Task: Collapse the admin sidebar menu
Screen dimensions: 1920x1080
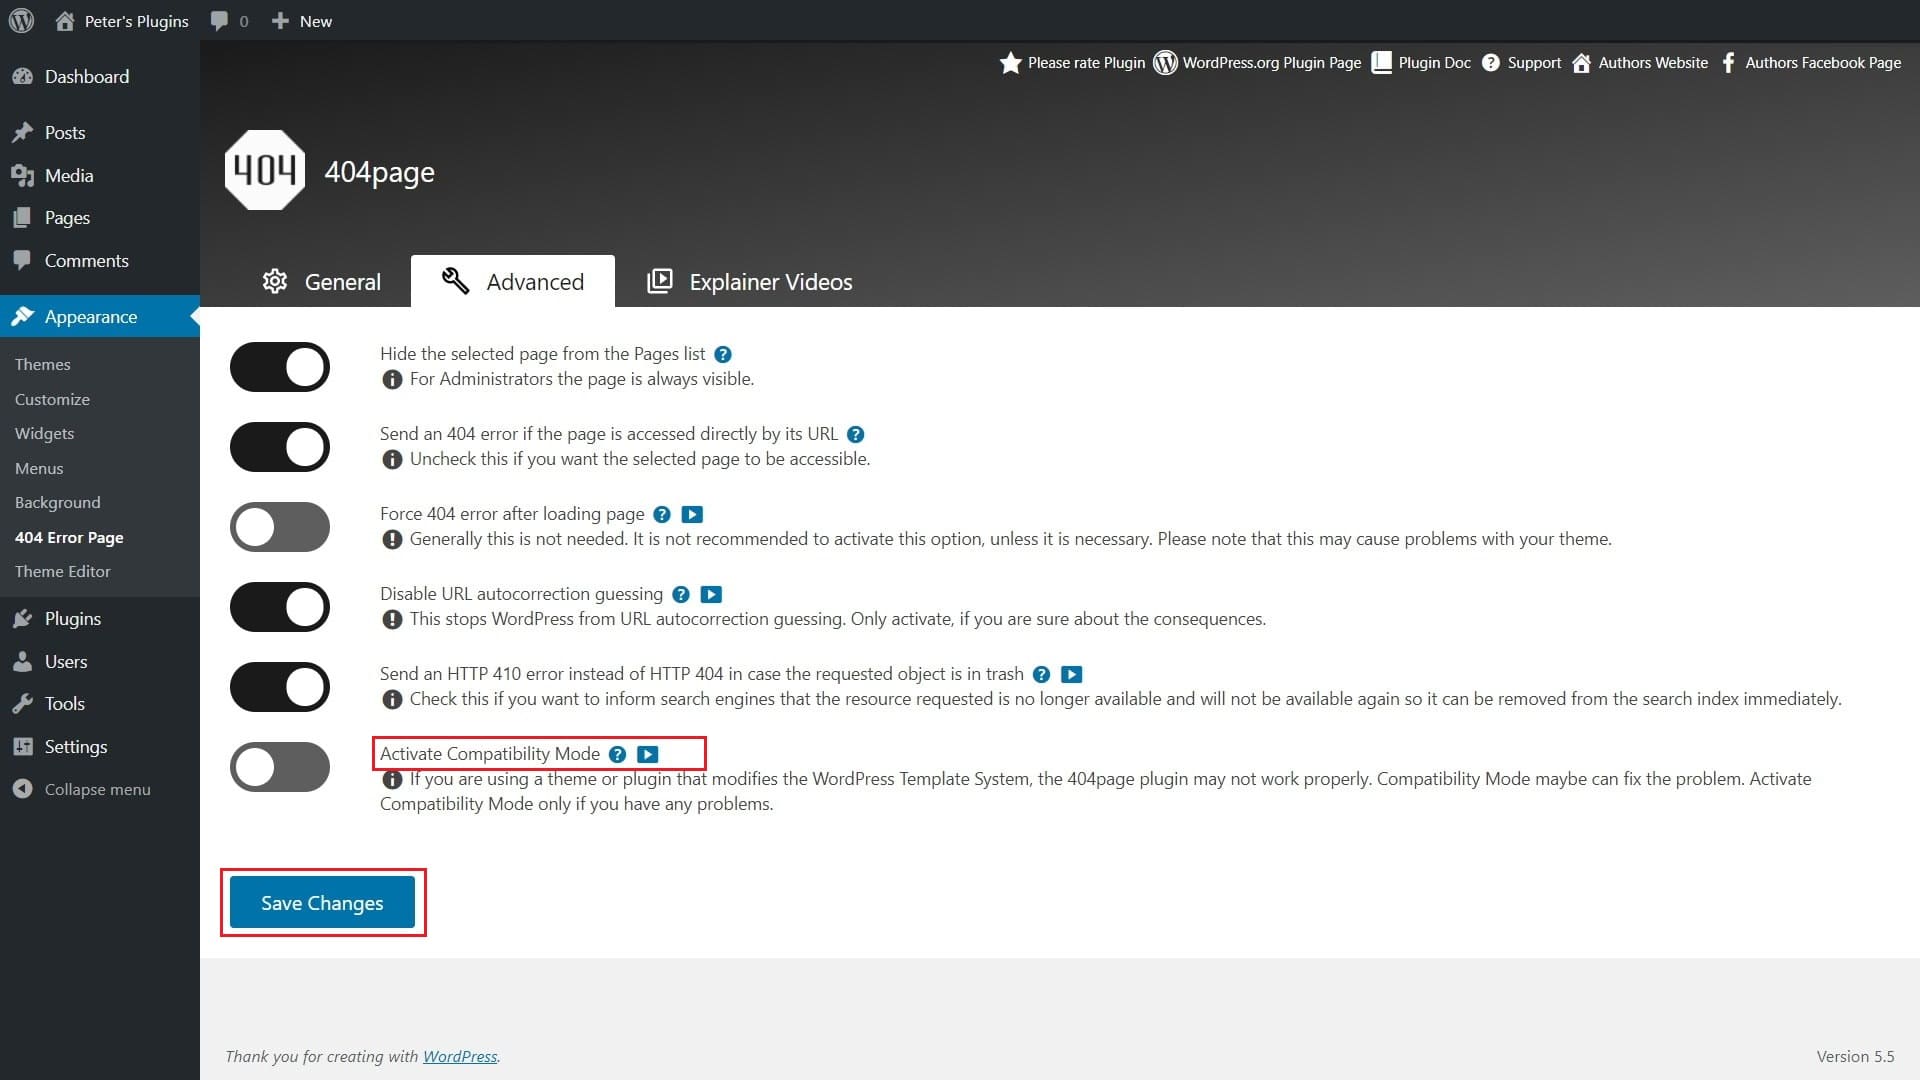Action: pyautogui.click(x=82, y=790)
